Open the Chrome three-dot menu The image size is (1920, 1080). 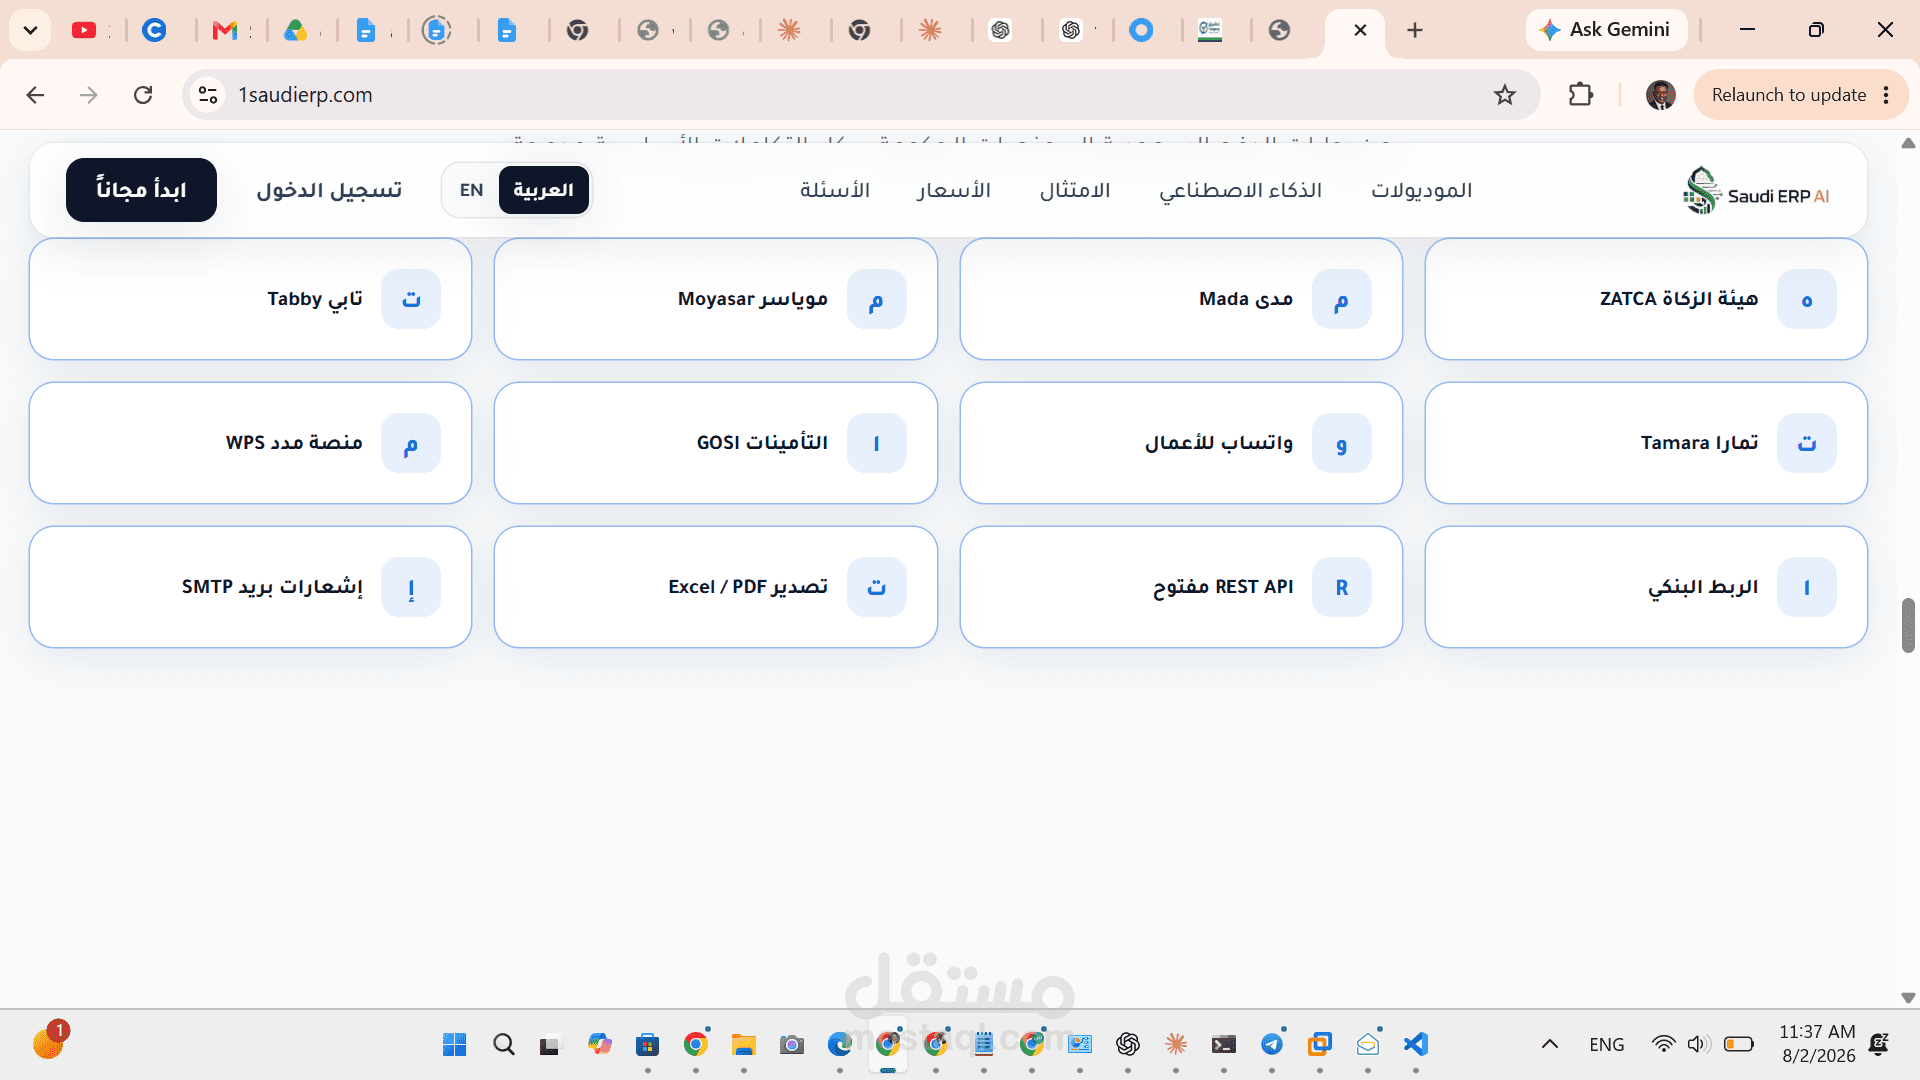(1886, 95)
